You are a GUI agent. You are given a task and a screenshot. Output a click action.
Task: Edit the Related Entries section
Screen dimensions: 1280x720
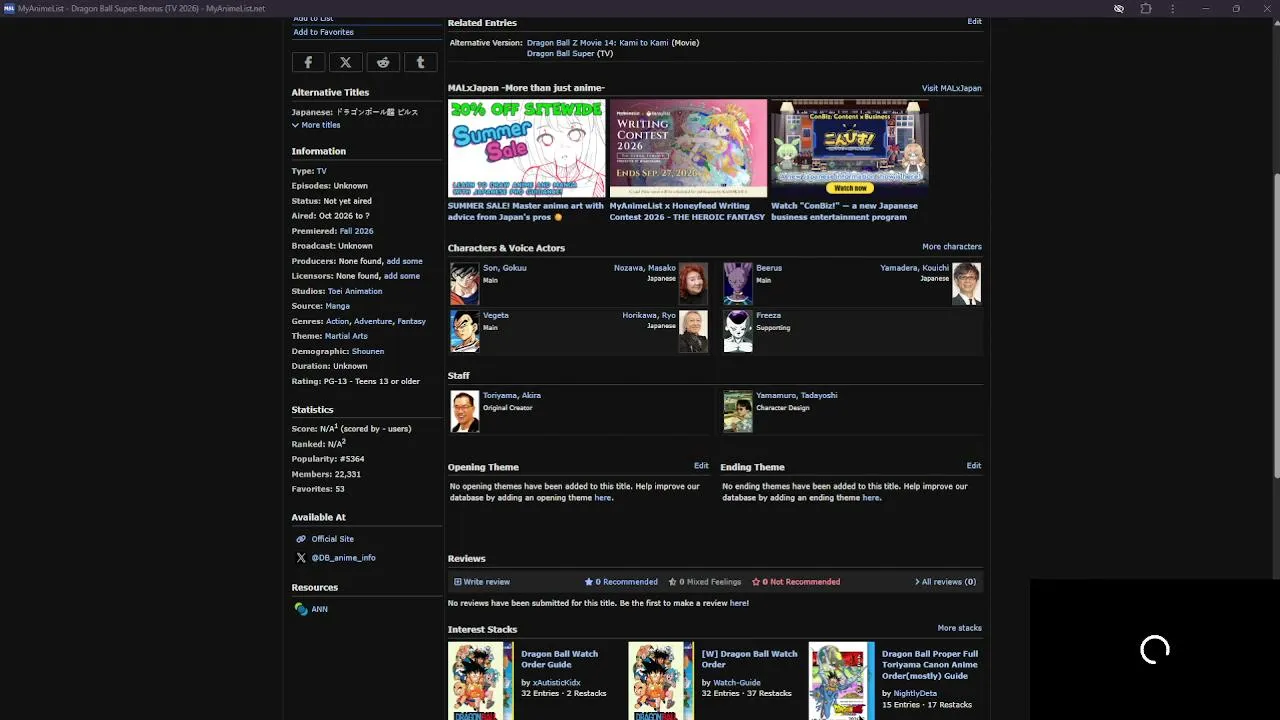[x=974, y=21]
